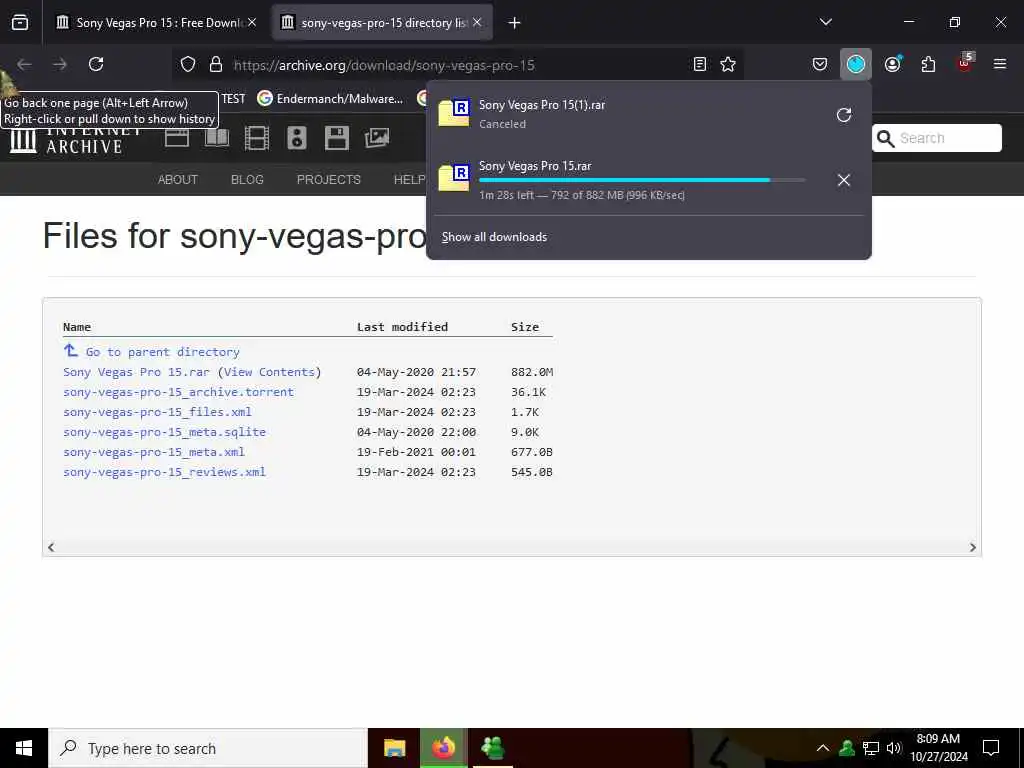Image resolution: width=1024 pixels, height=768 pixels.
Task: Open the Software floppy disk icon
Action: point(337,138)
